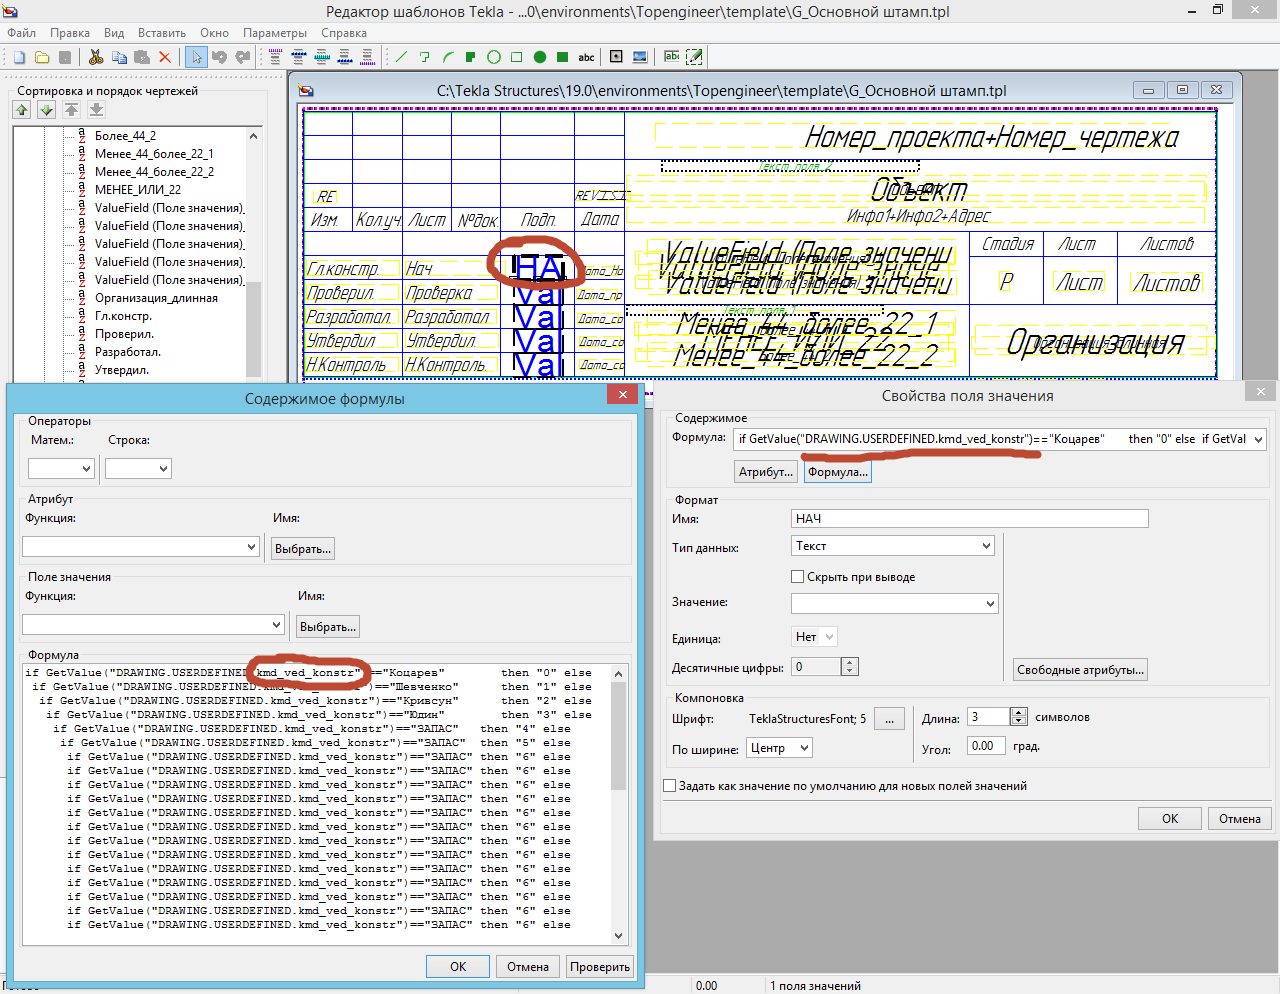Screen dimensions: 1280x994
Task: Expand the 'По ширине' alignment dropdown
Action: [779, 748]
